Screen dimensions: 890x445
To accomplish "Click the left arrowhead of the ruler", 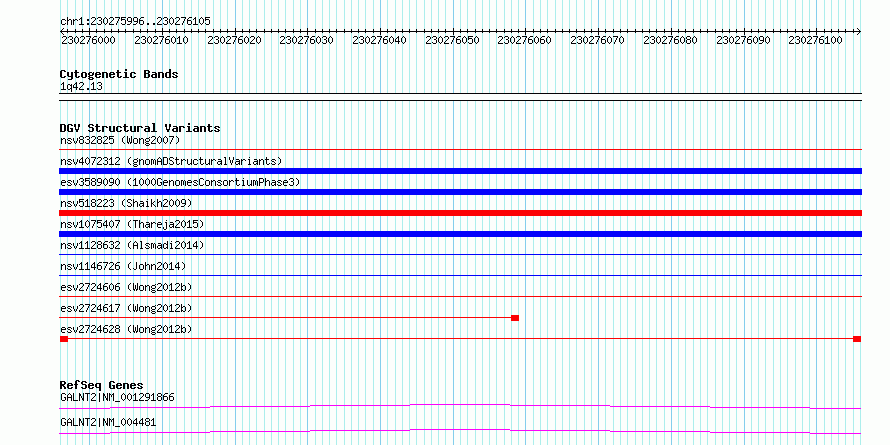I will tap(62, 32).
